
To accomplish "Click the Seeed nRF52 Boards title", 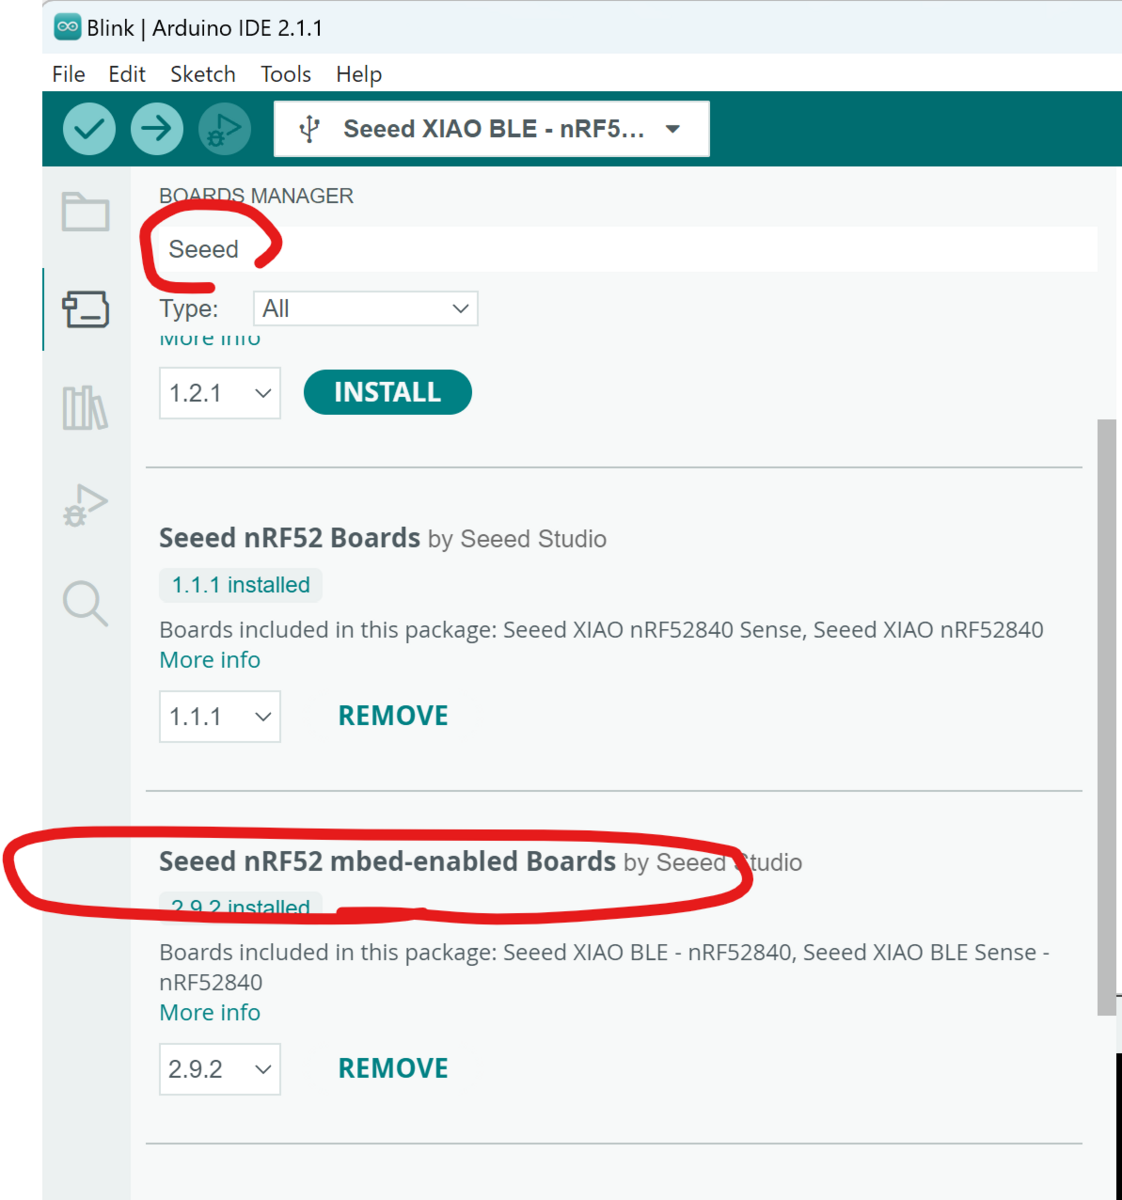I will click(290, 538).
